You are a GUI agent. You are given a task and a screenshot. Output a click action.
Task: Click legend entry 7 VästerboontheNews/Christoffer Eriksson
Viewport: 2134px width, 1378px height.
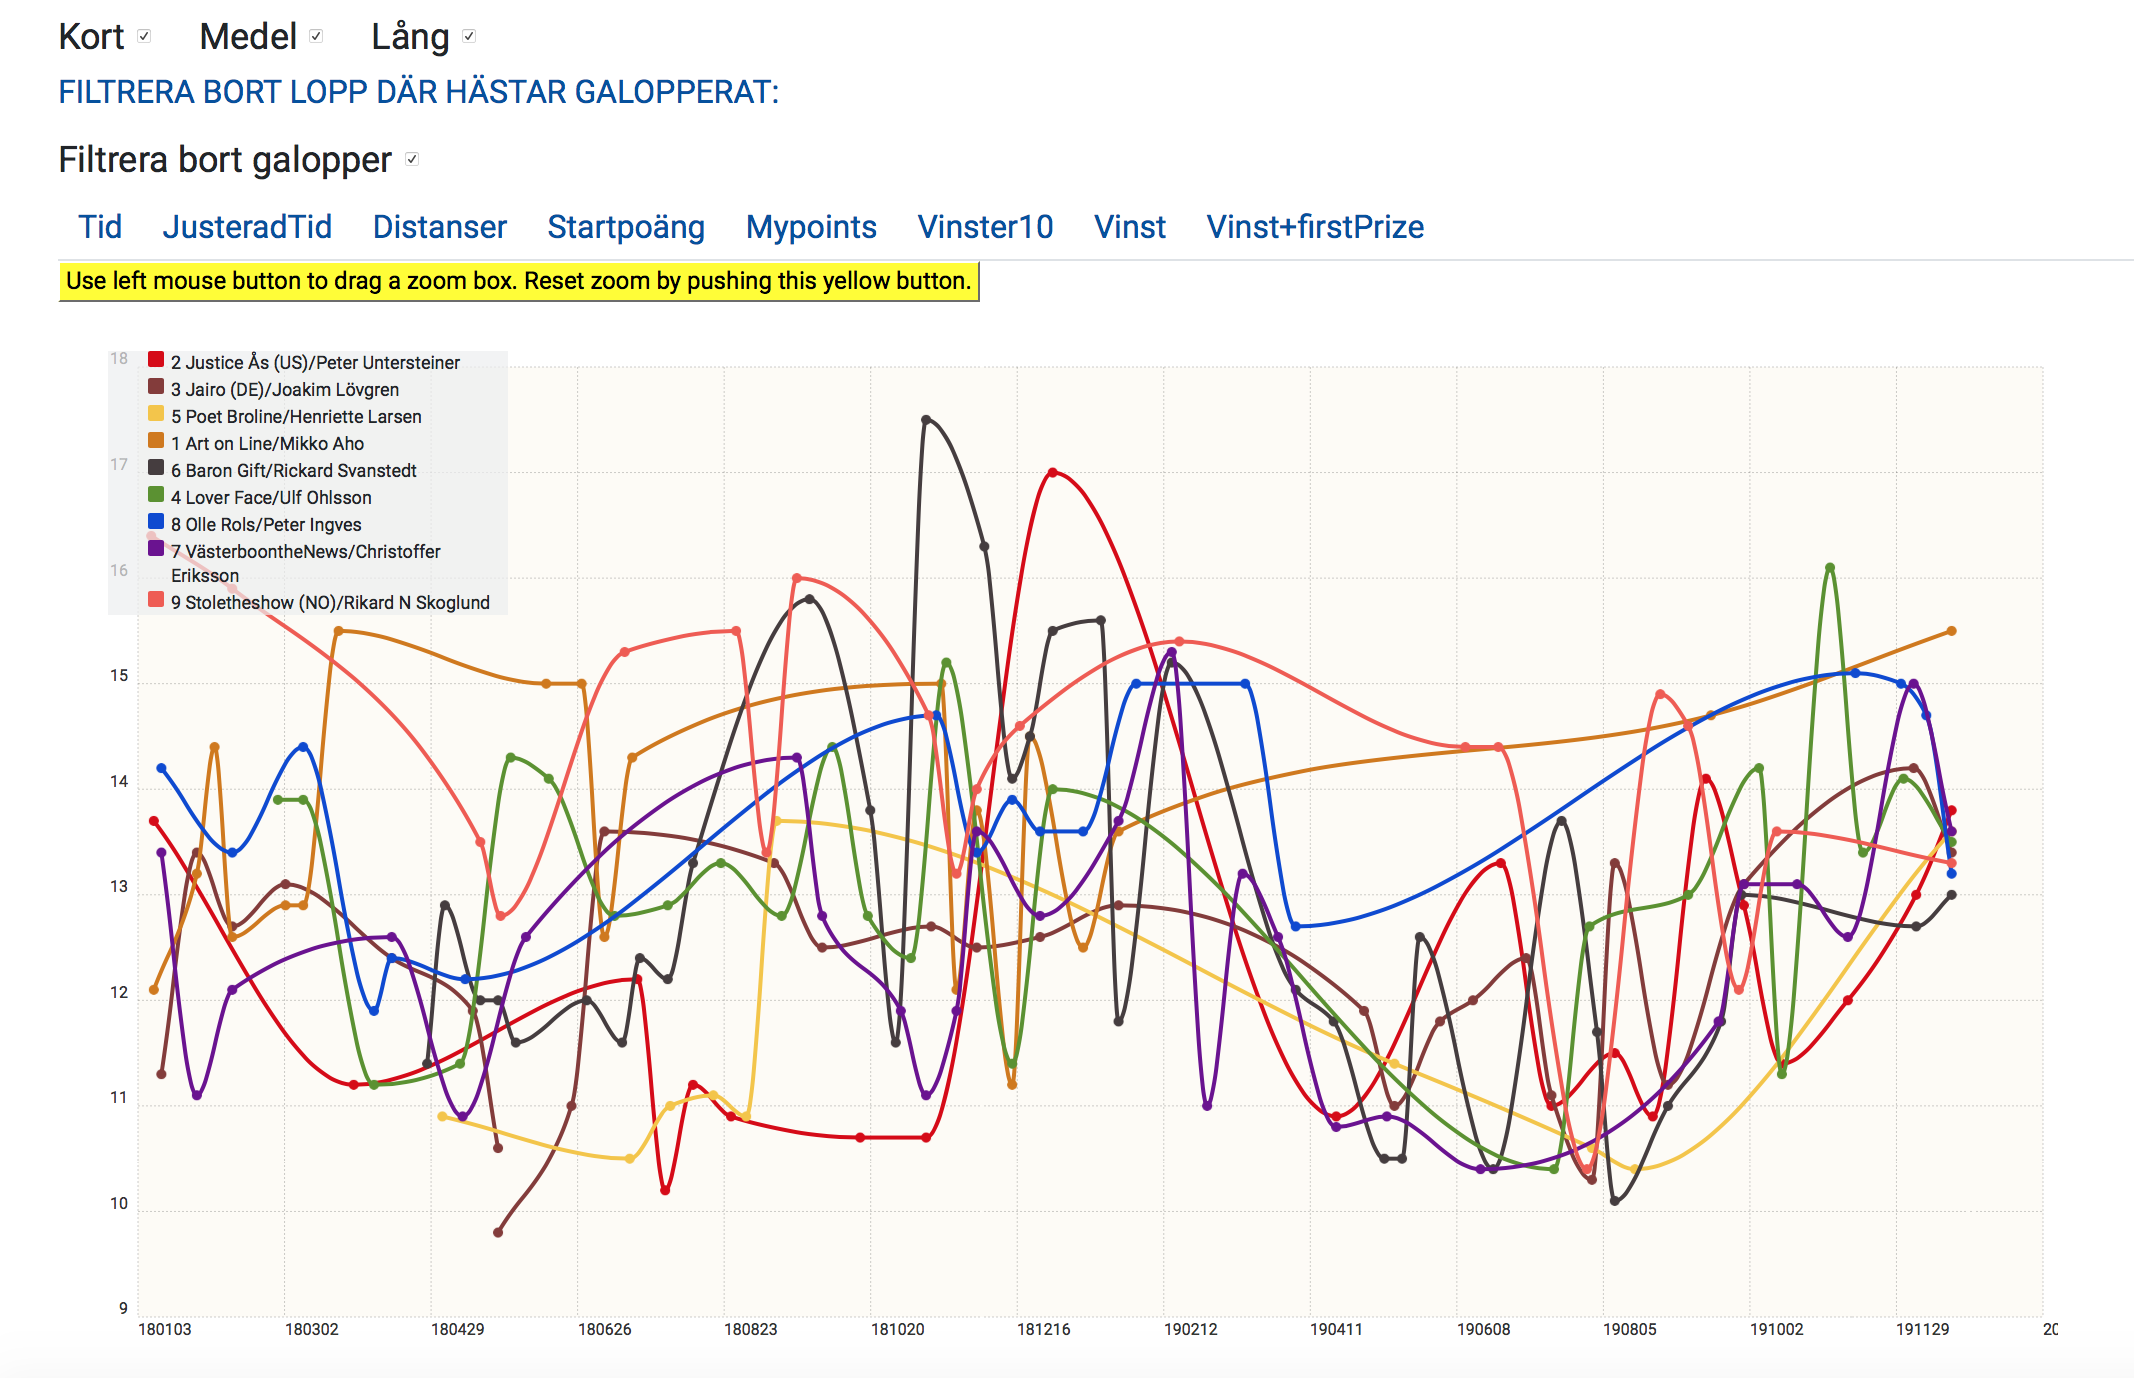click(x=306, y=563)
